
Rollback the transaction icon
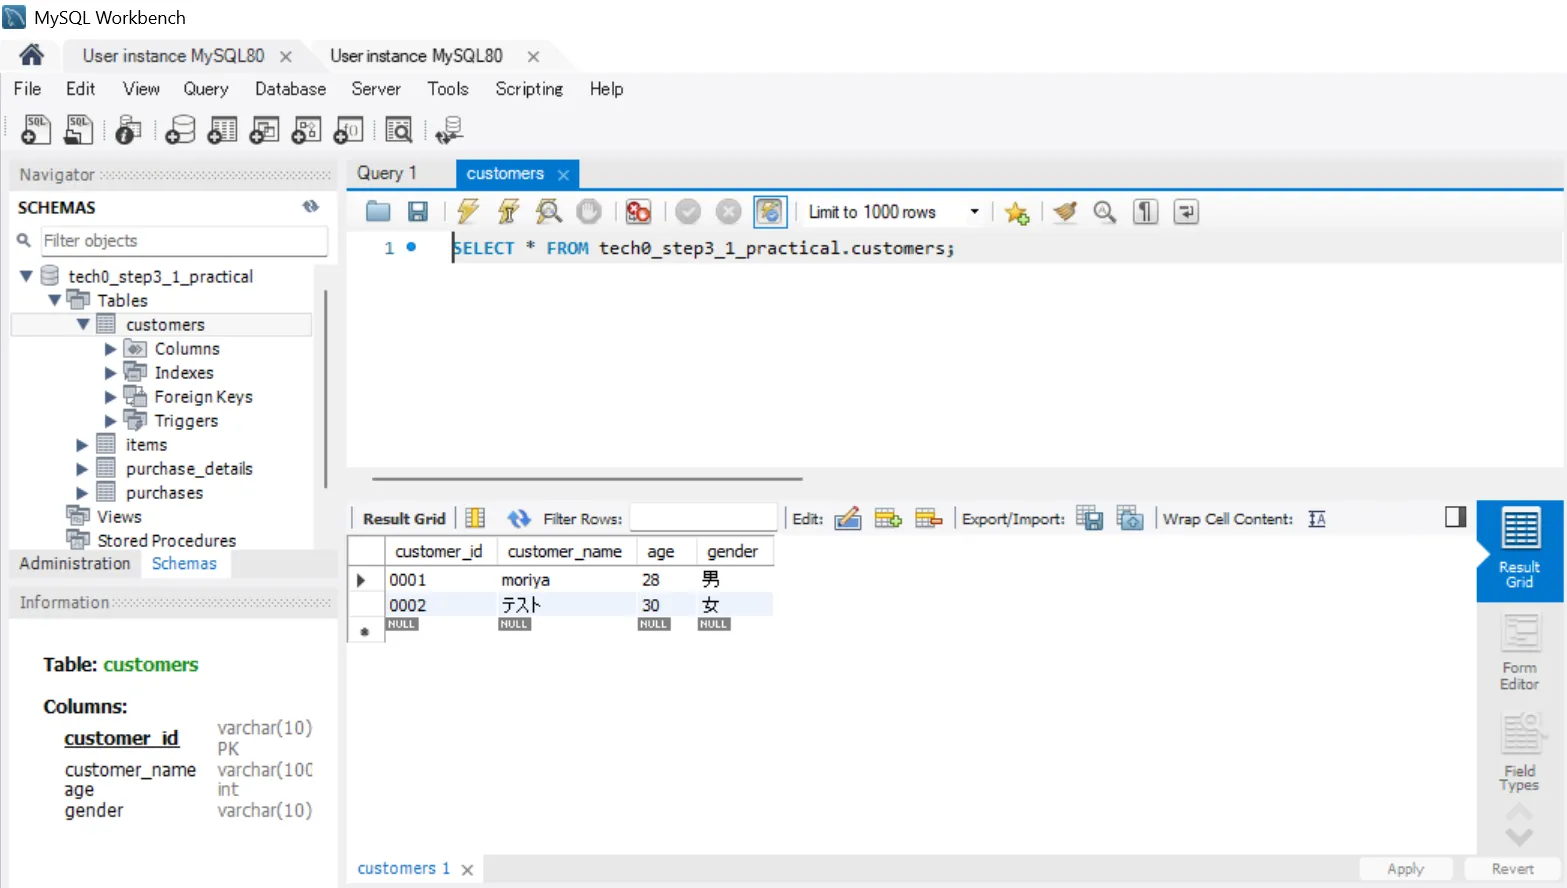(x=729, y=211)
